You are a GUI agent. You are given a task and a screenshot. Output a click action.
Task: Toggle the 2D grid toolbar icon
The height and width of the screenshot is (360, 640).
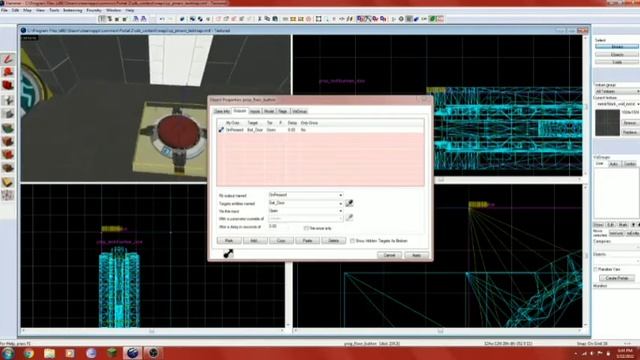point(102,19)
